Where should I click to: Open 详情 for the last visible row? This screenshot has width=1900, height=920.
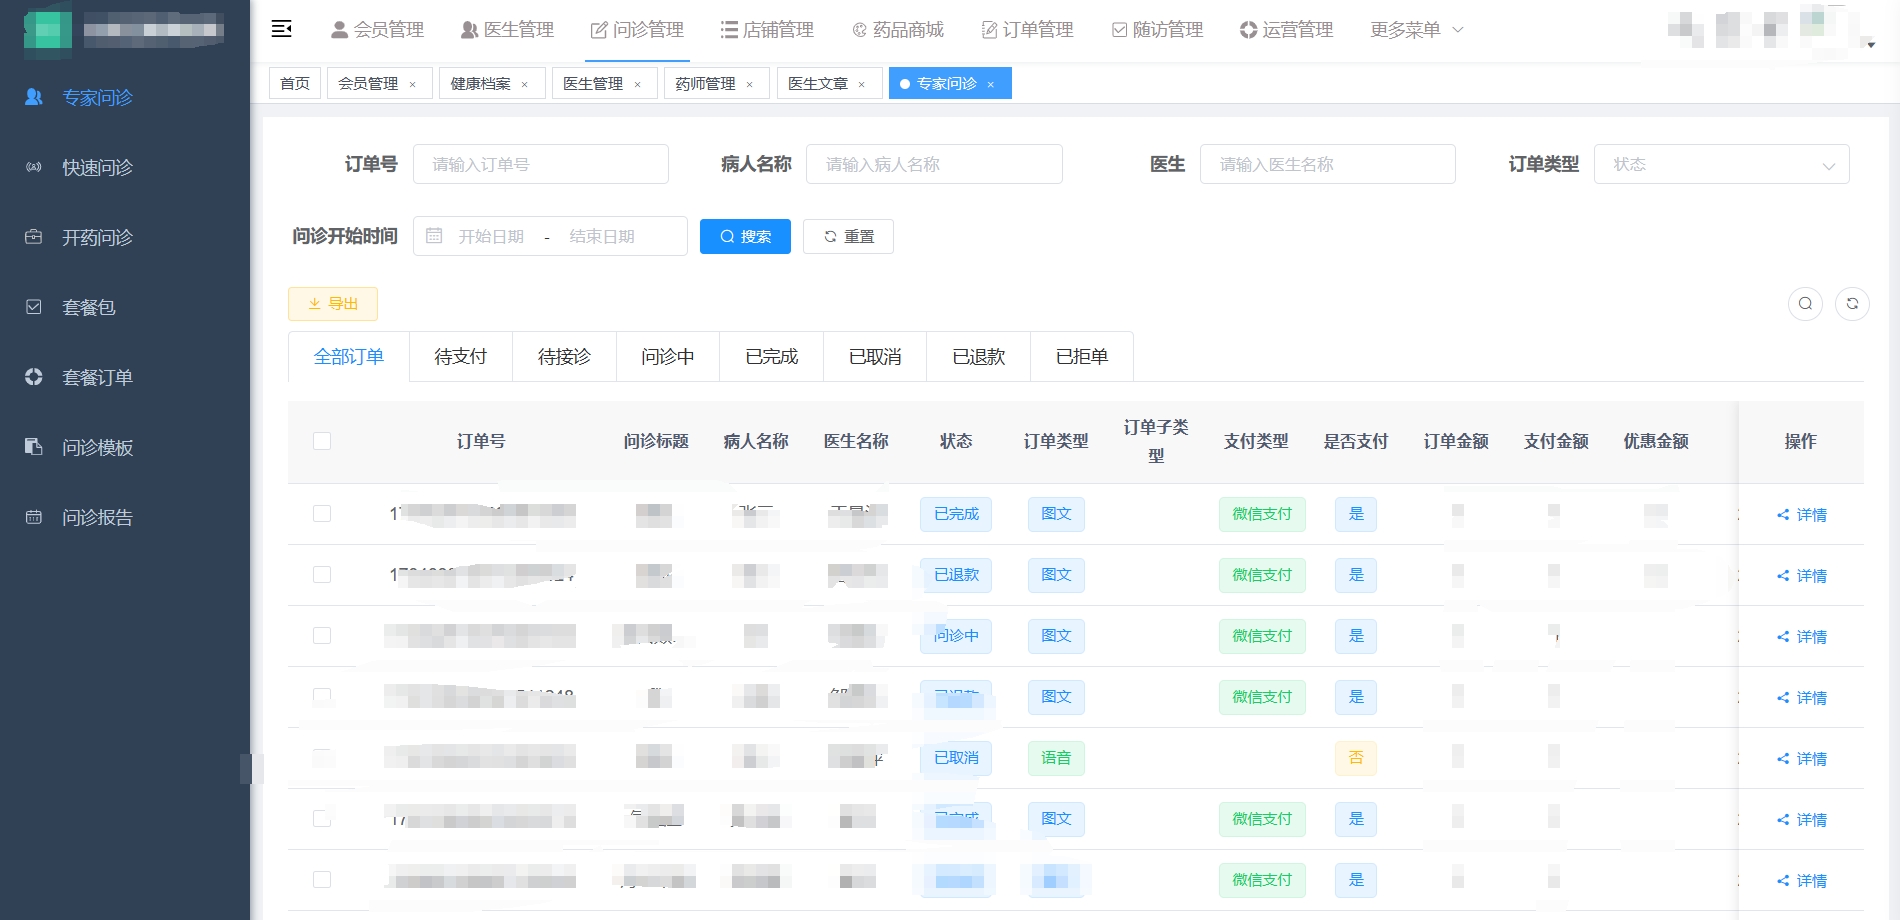pyautogui.click(x=1802, y=881)
